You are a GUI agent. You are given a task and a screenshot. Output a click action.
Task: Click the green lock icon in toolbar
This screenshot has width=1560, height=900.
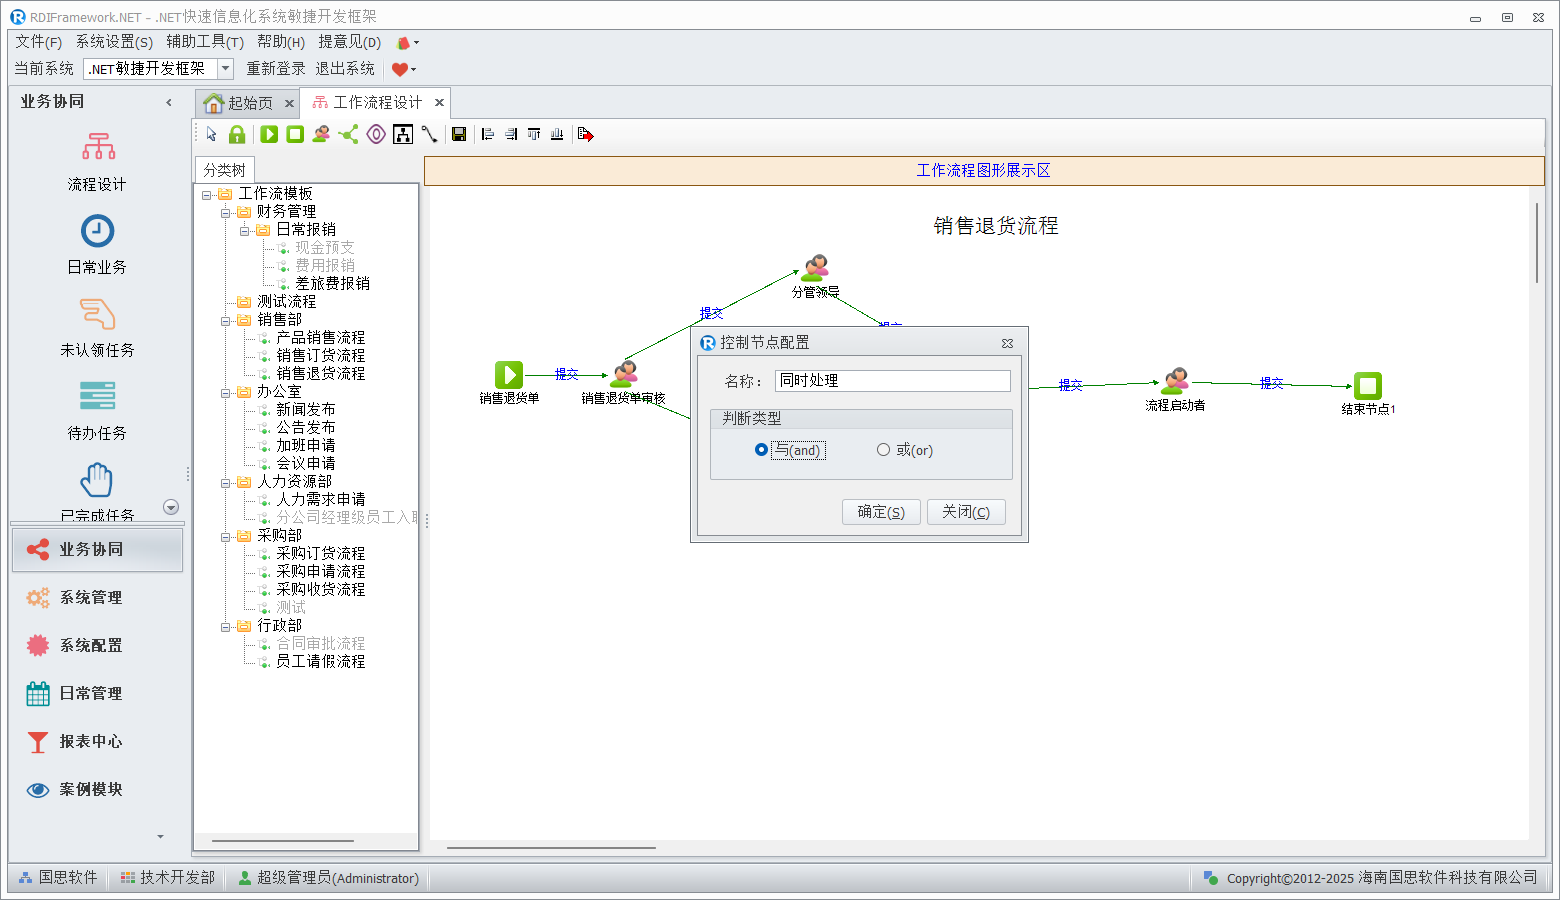click(x=237, y=134)
